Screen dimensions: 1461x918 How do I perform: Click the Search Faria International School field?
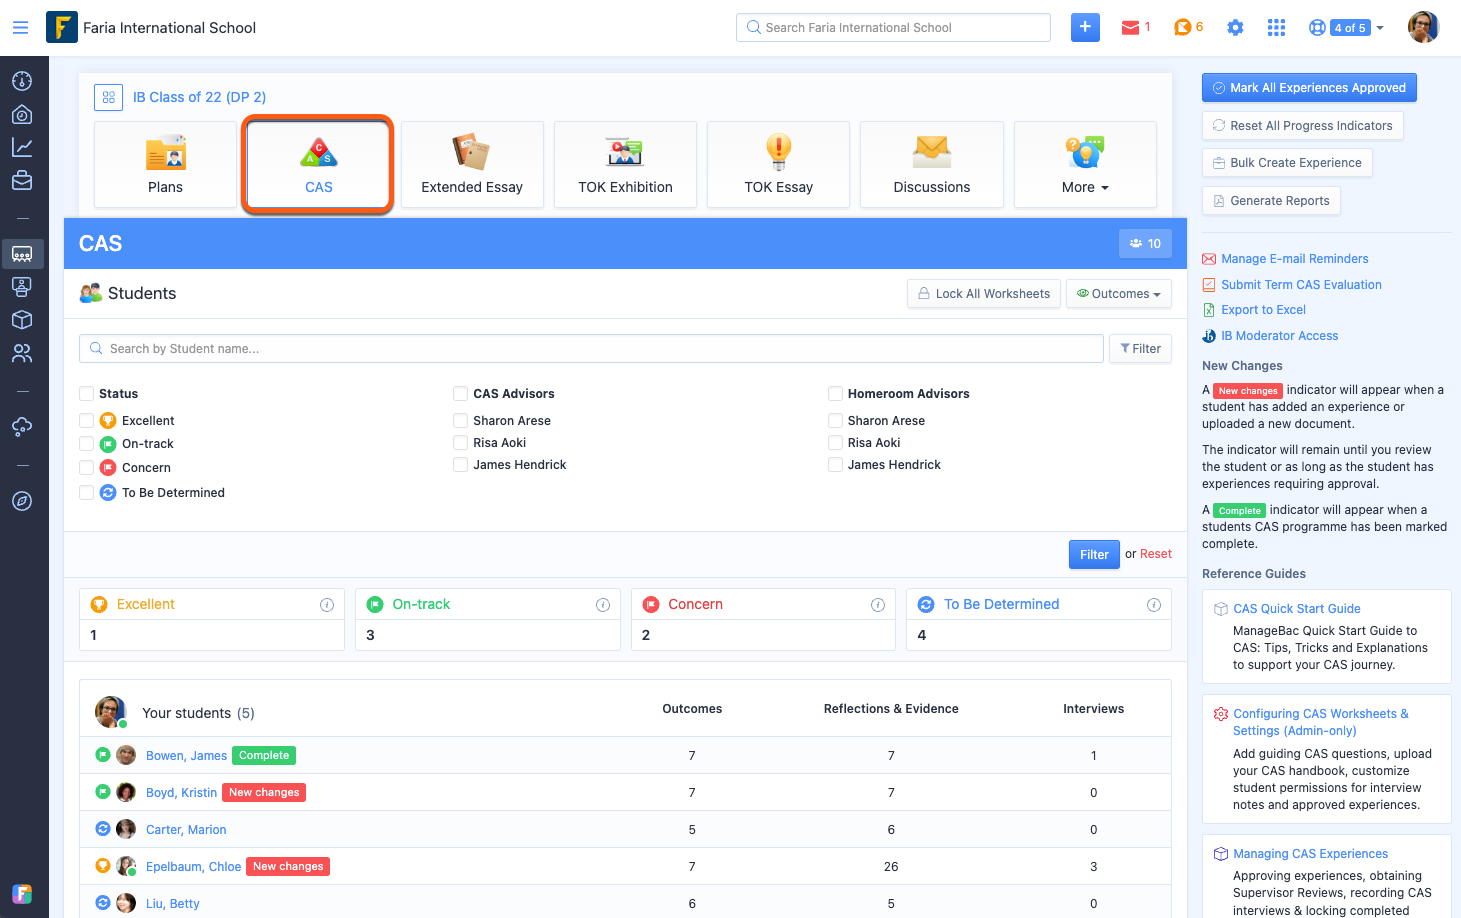[x=893, y=28]
